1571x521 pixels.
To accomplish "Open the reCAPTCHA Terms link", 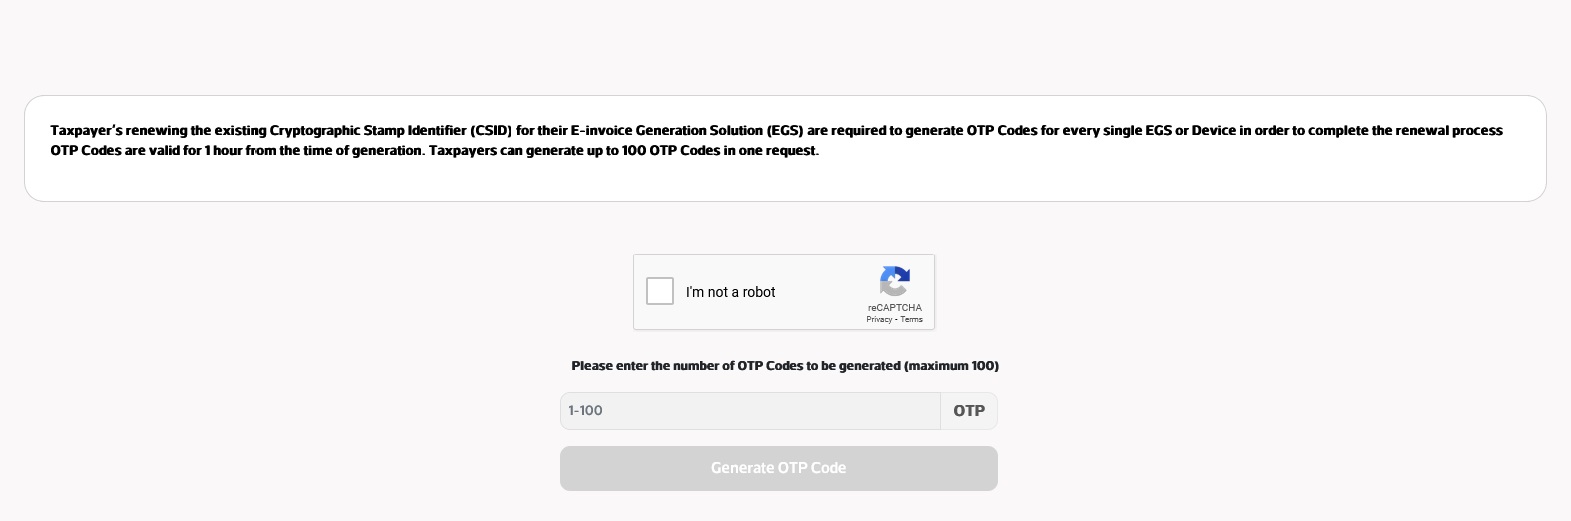I will pyautogui.click(x=912, y=320).
